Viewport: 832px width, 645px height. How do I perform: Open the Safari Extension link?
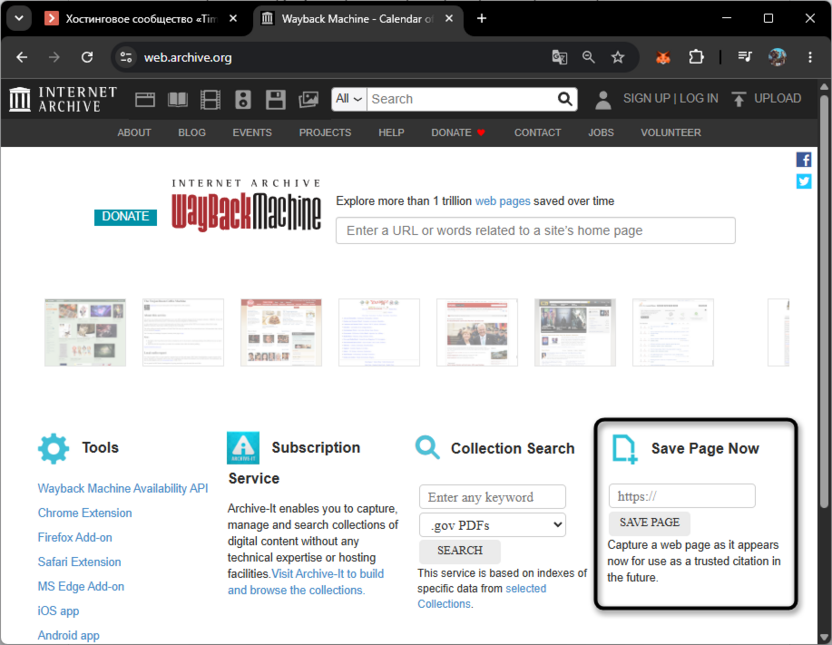[80, 562]
